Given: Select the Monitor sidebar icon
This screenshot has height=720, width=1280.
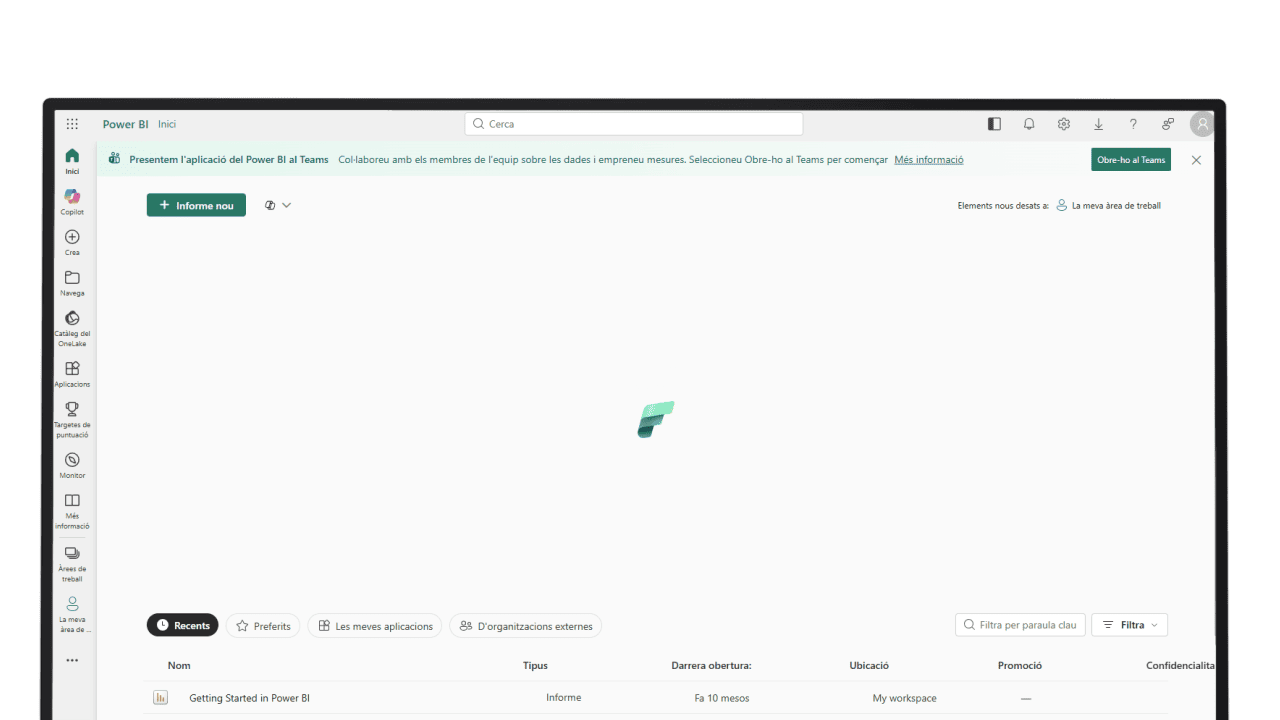Looking at the screenshot, I should [x=71, y=463].
